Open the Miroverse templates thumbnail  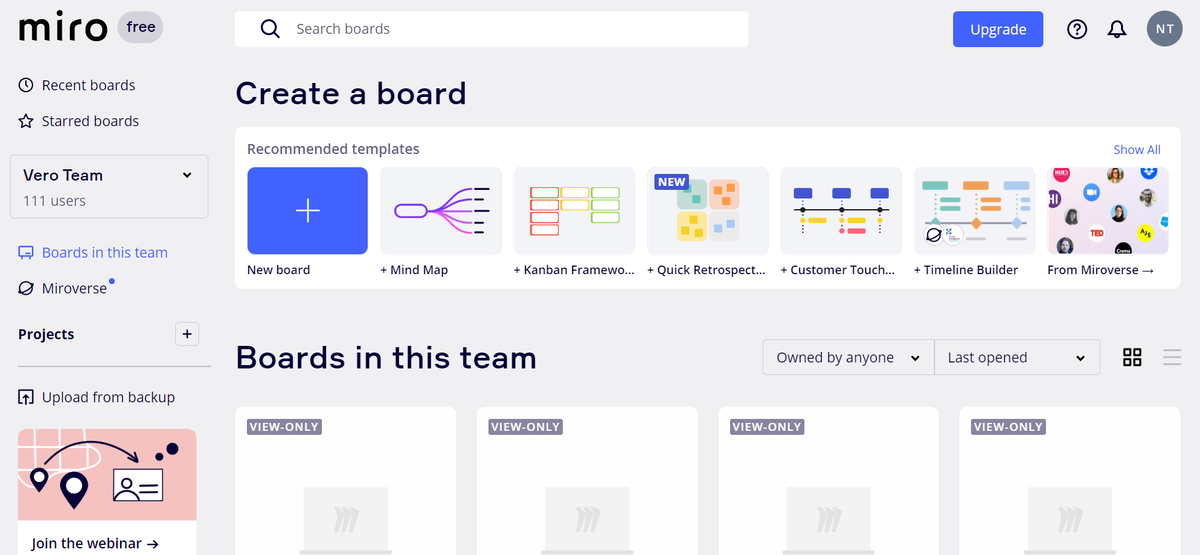click(x=1108, y=210)
